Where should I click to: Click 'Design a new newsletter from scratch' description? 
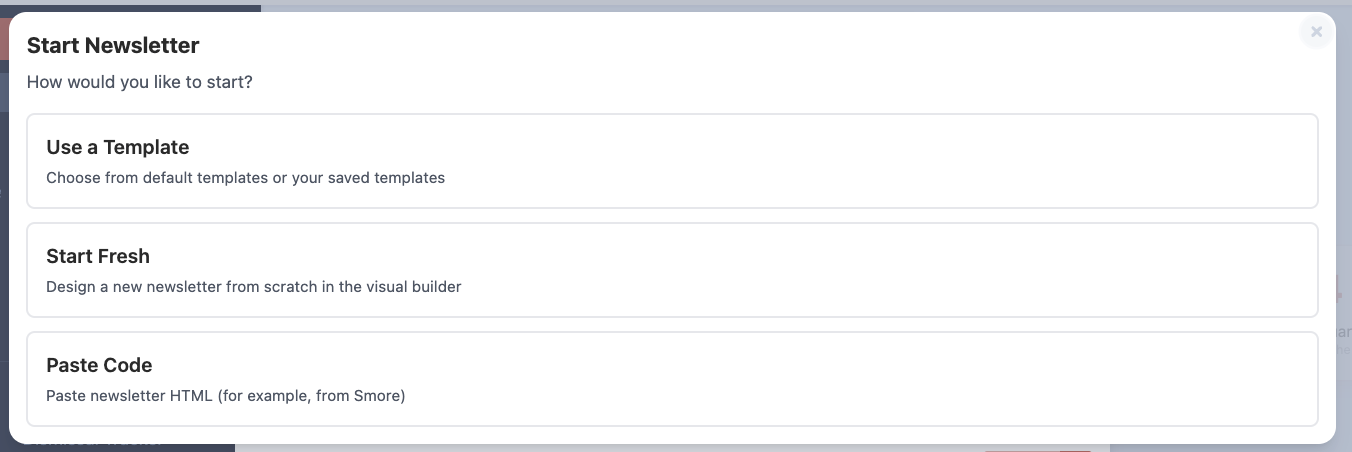pyautogui.click(x=180, y=287)
